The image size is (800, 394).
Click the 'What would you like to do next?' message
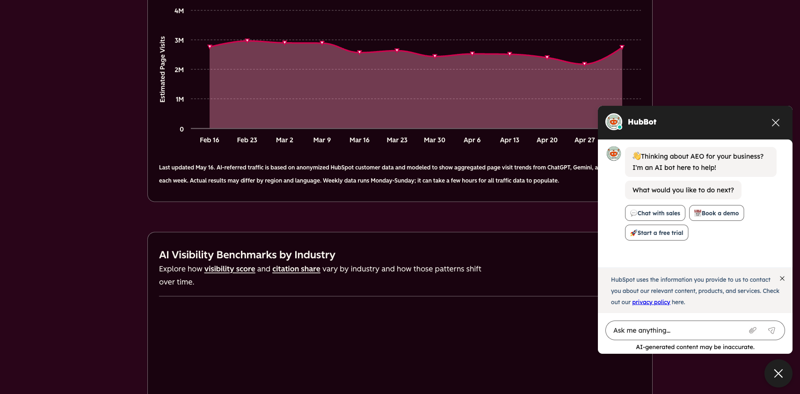point(683,190)
